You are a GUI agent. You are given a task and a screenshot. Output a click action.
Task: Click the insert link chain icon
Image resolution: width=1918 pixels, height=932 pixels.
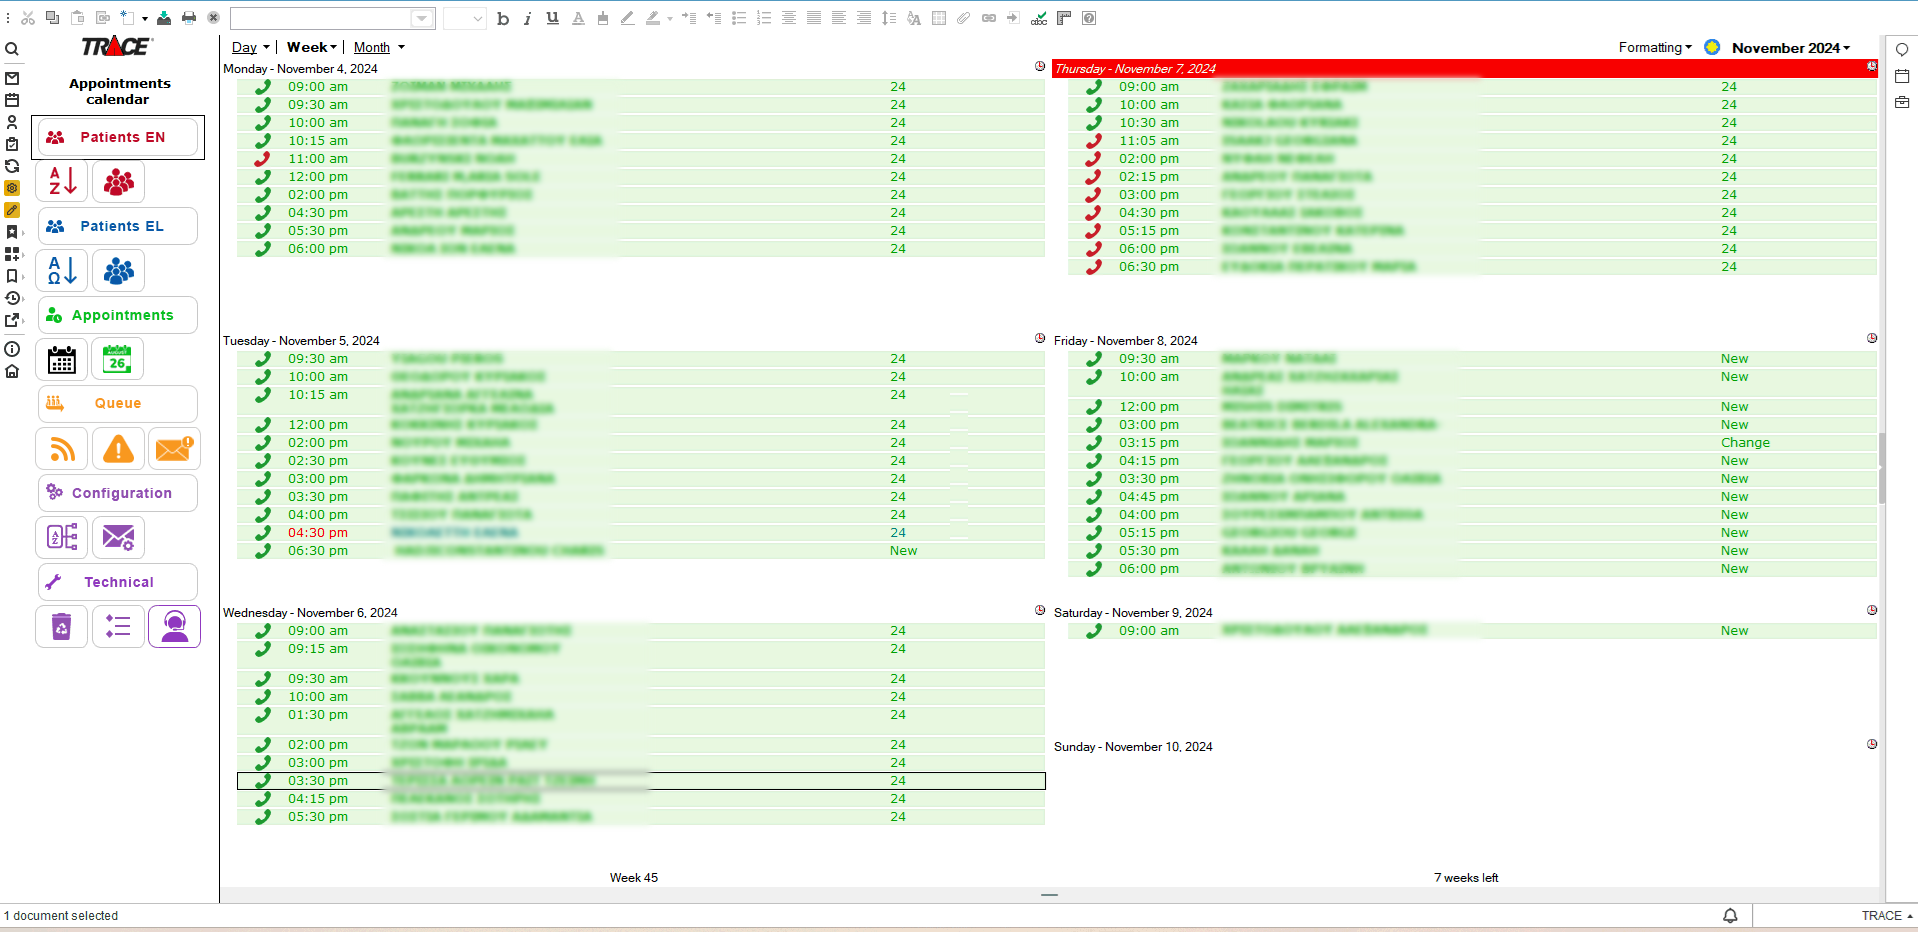[x=989, y=18]
